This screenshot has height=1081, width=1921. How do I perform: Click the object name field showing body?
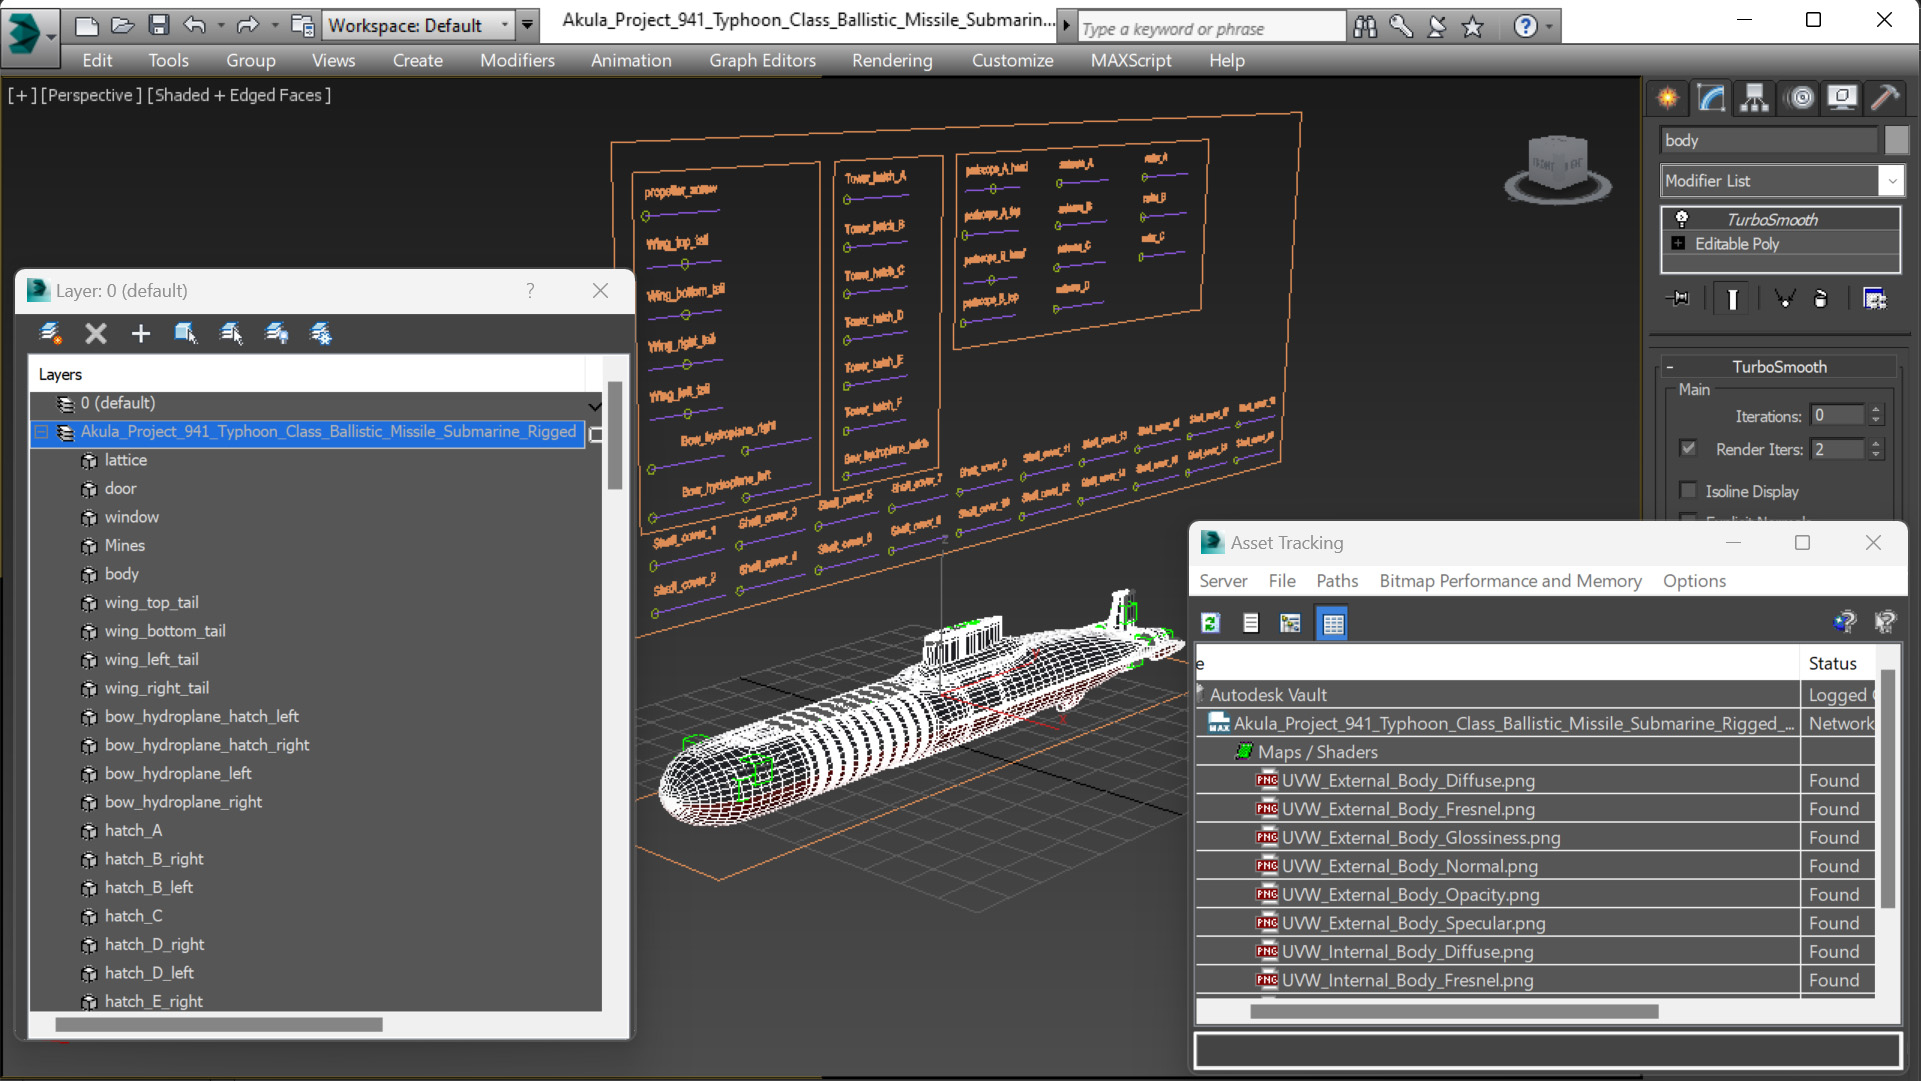[1769, 140]
